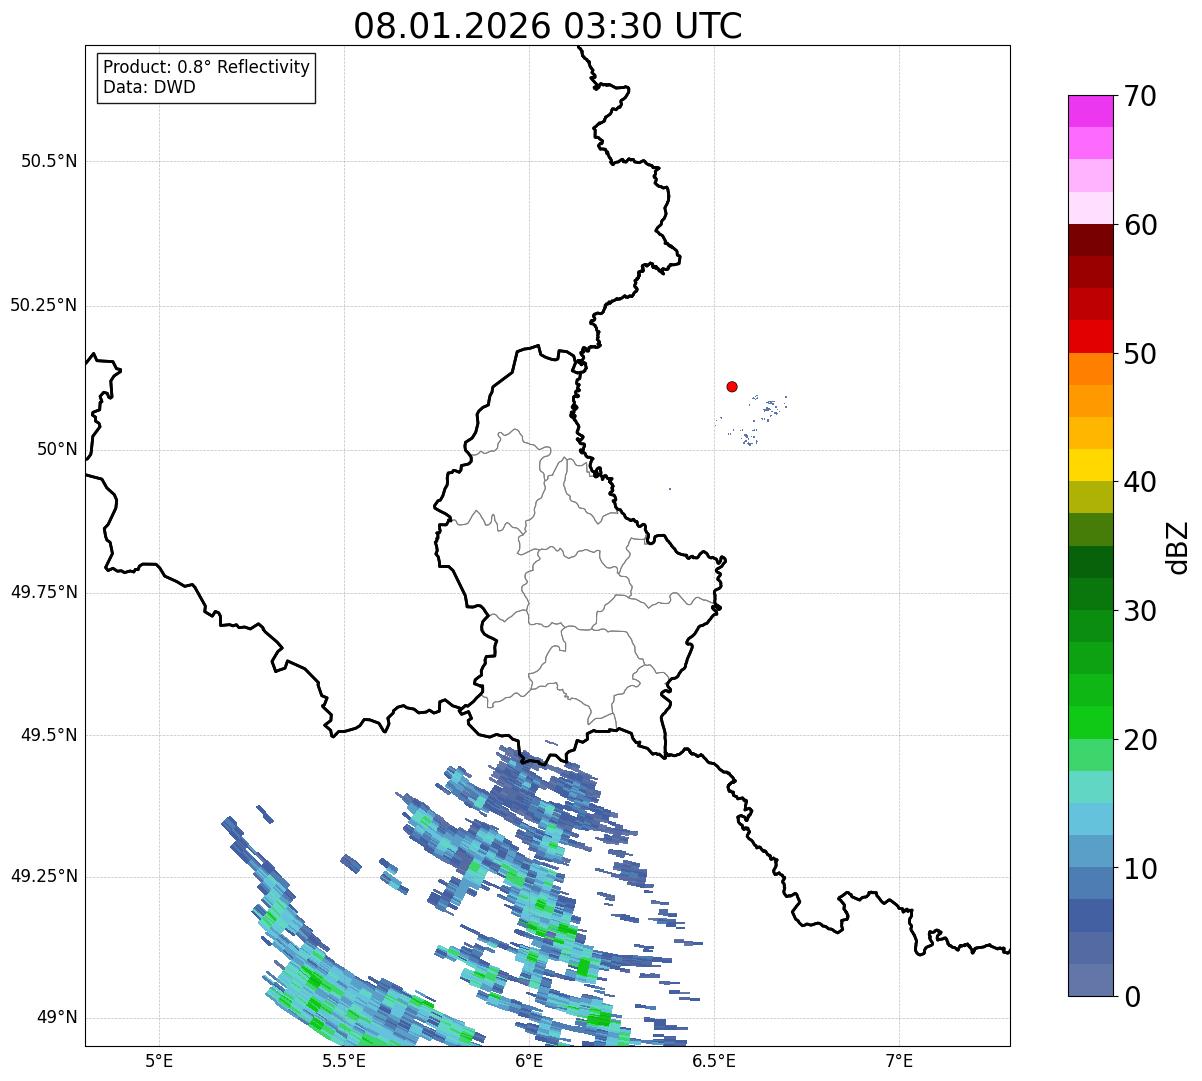
Task: Click the colorbar tick label 30
Action: pos(1140,611)
